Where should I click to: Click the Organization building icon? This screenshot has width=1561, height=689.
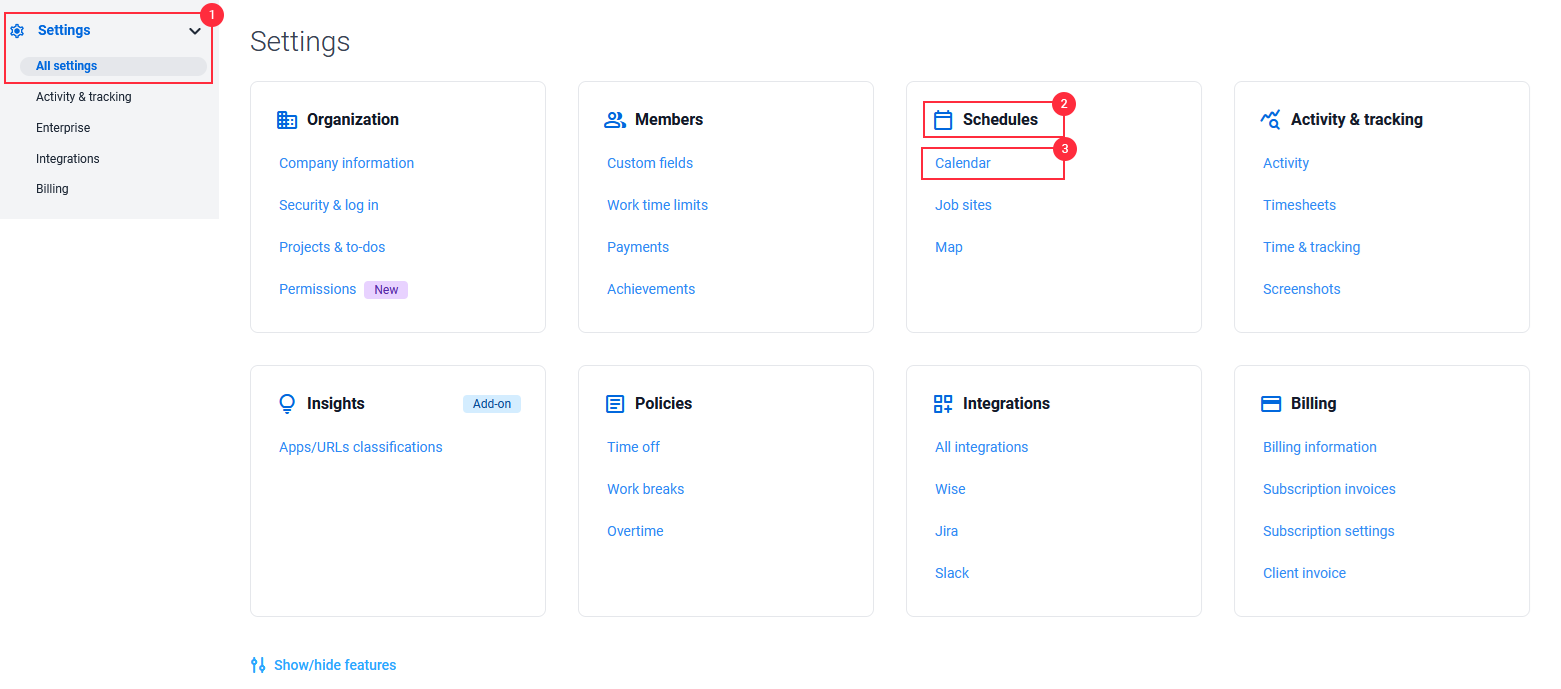tap(287, 120)
